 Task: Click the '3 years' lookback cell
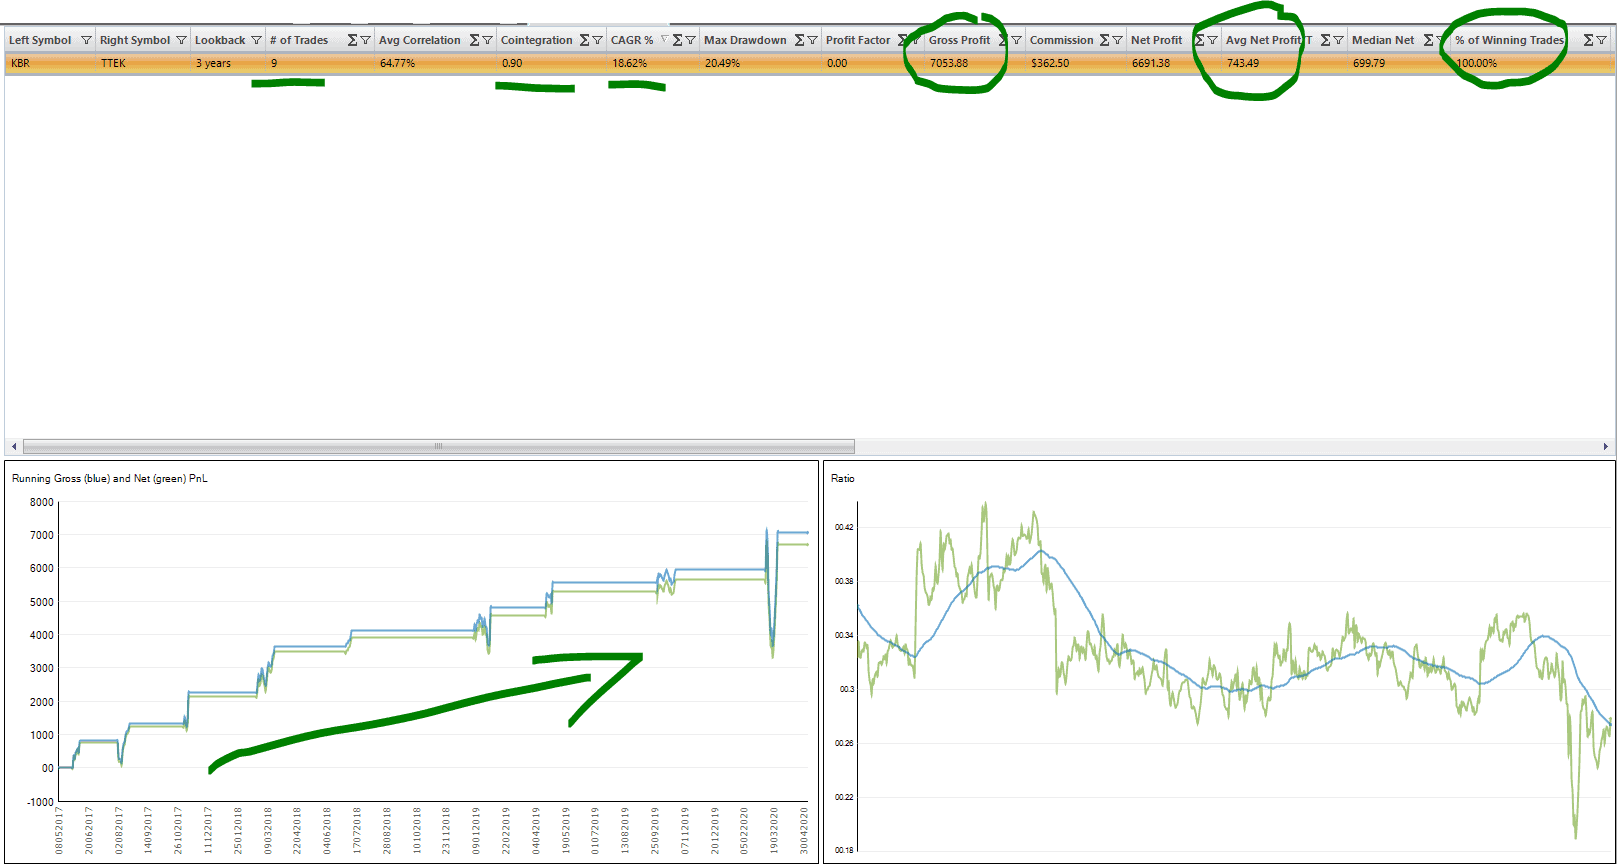tap(228, 63)
